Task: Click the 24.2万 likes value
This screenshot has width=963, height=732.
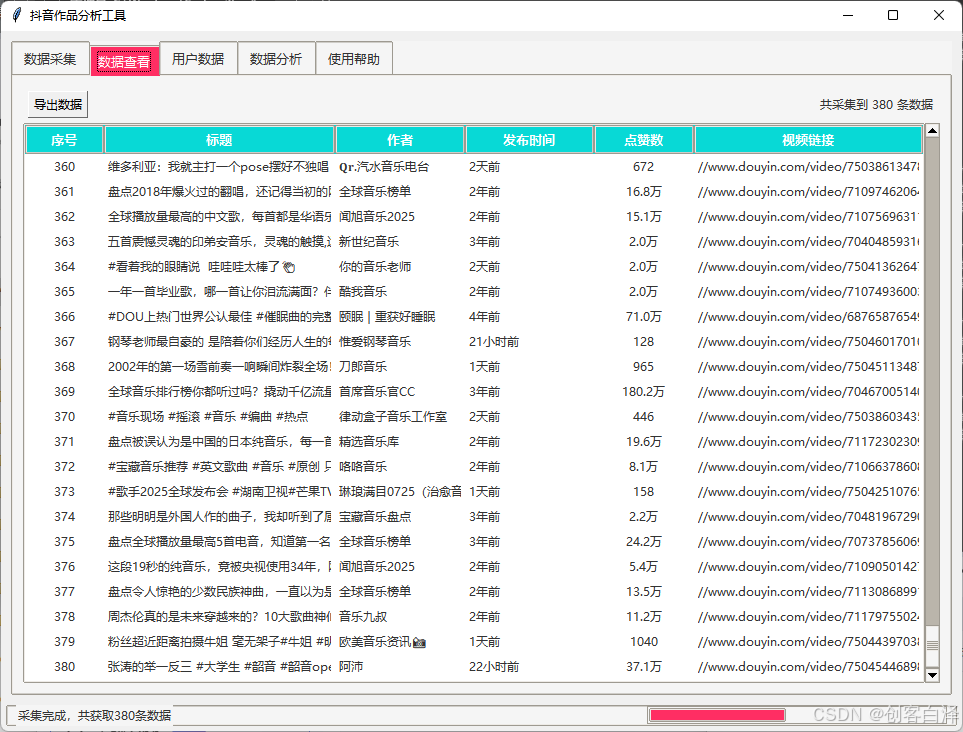Action: (x=644, y=542)
